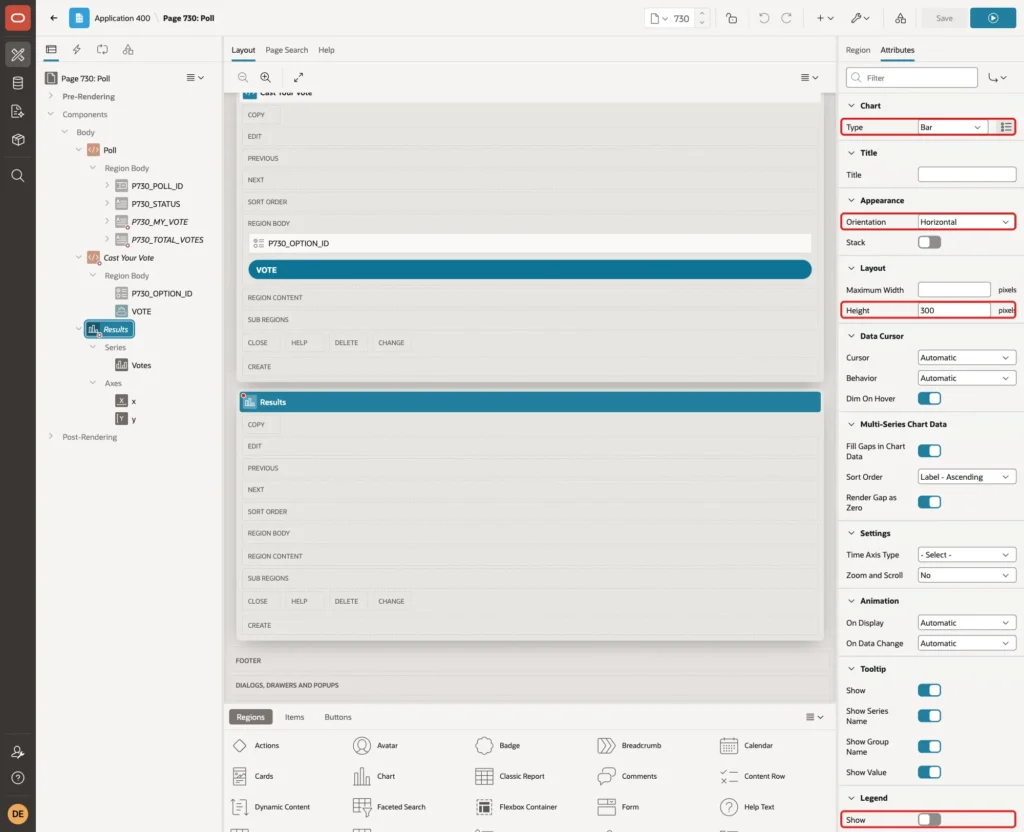Select the Cards region in gallery
Viewport: 1024px width, 832px height.
(x=253, y=776)
